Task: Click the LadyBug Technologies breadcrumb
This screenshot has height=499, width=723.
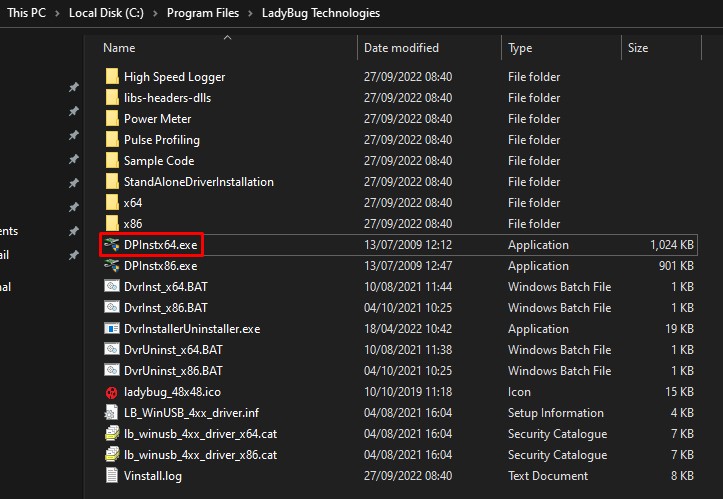Action: 321,13
